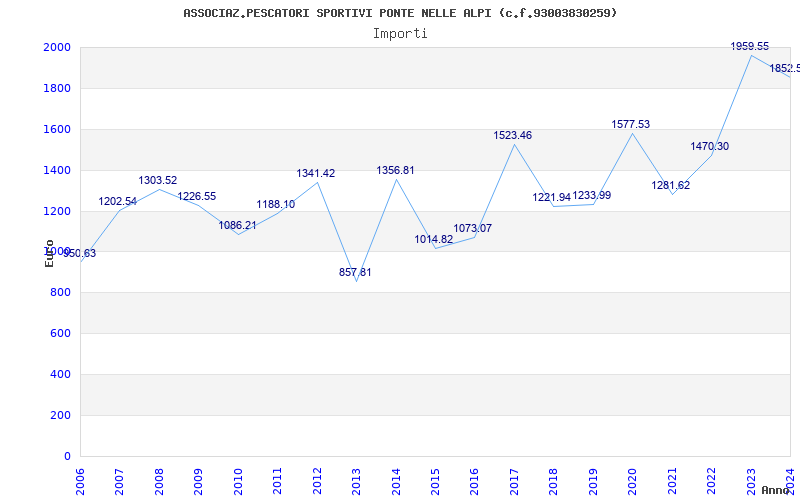Select the 1577.53 data label

click(631, 124)
